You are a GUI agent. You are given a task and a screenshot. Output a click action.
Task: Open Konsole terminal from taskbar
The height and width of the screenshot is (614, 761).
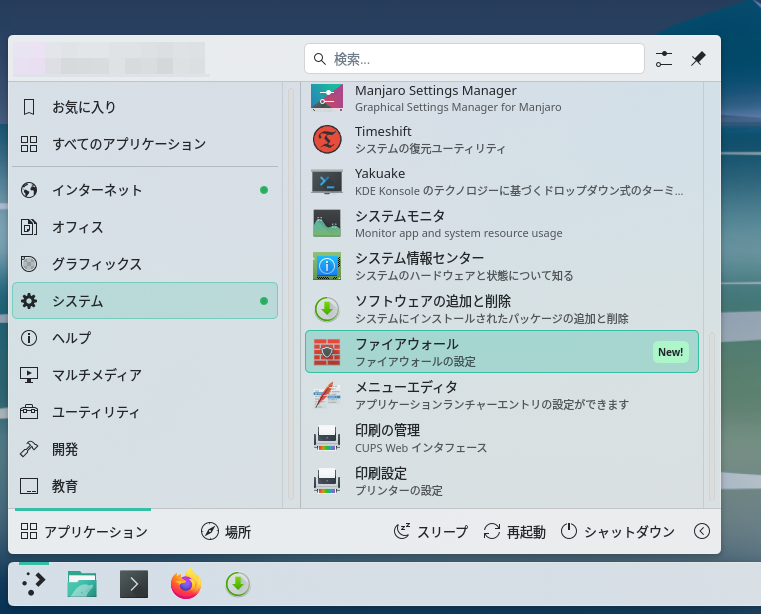point(134,584)
